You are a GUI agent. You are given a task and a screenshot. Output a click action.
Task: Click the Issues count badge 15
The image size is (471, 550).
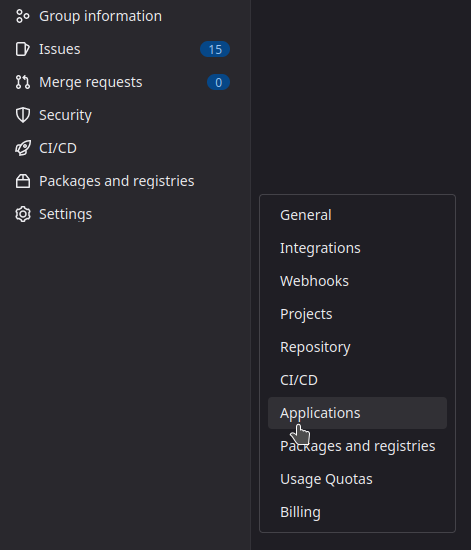(x=215, y=49)
